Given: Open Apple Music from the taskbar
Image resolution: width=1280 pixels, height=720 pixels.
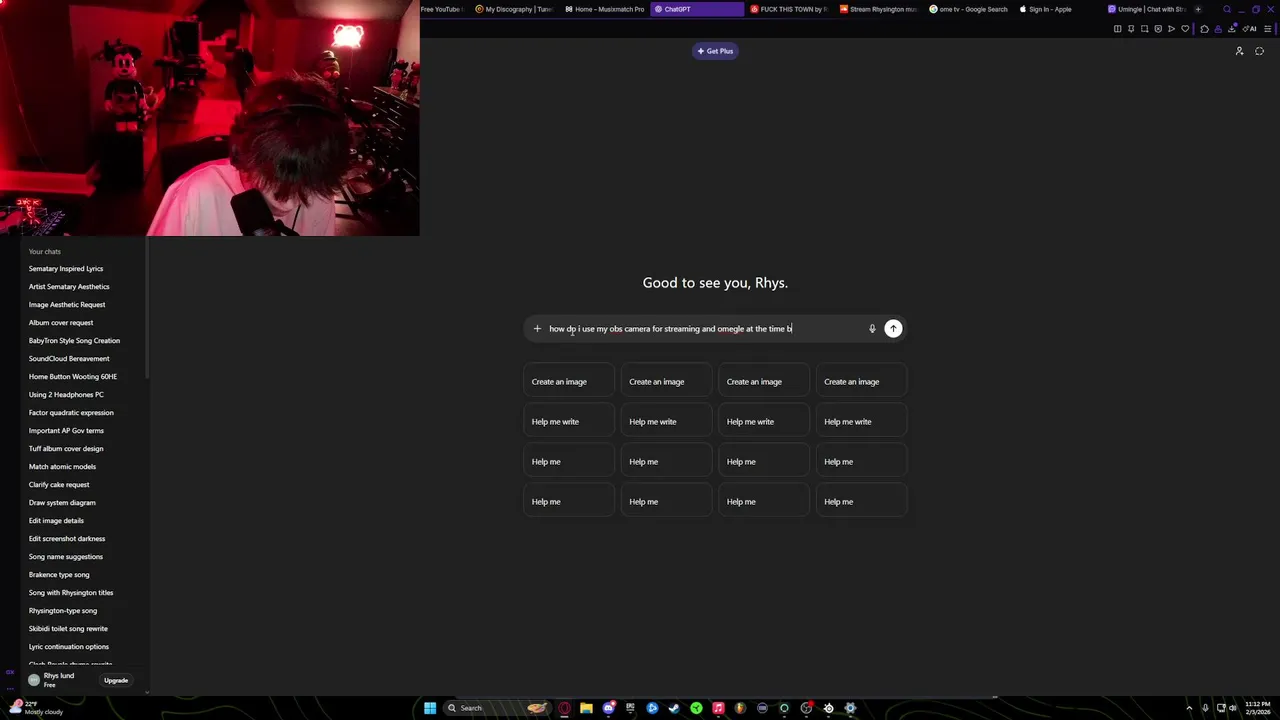Looking at the screenshot, I should click(718, 708).
